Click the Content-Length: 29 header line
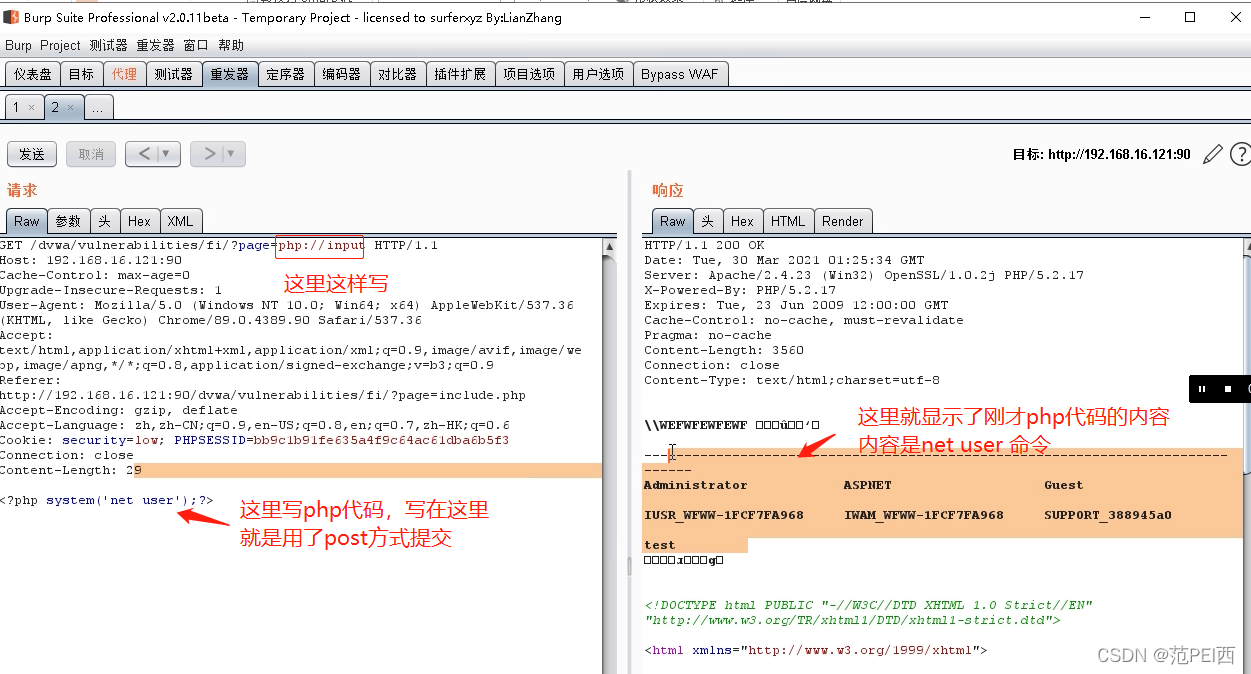Screen dimensions: 1251x674 pyautogui.click(x=71, y=470)
